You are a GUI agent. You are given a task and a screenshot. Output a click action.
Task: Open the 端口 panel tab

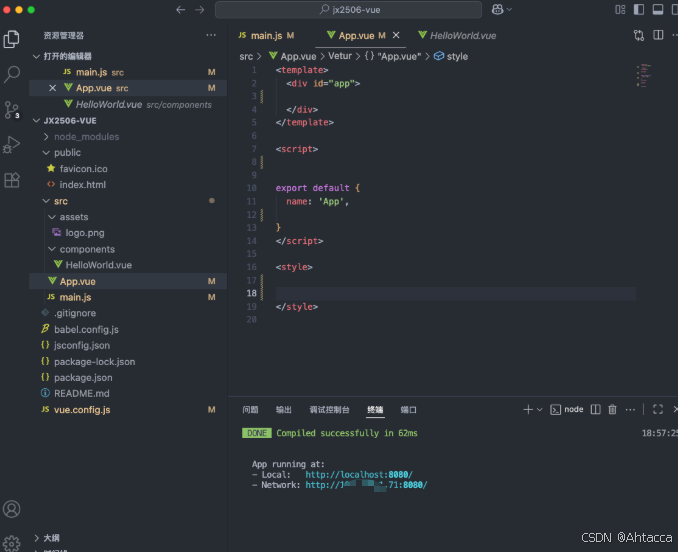point(408,410)
